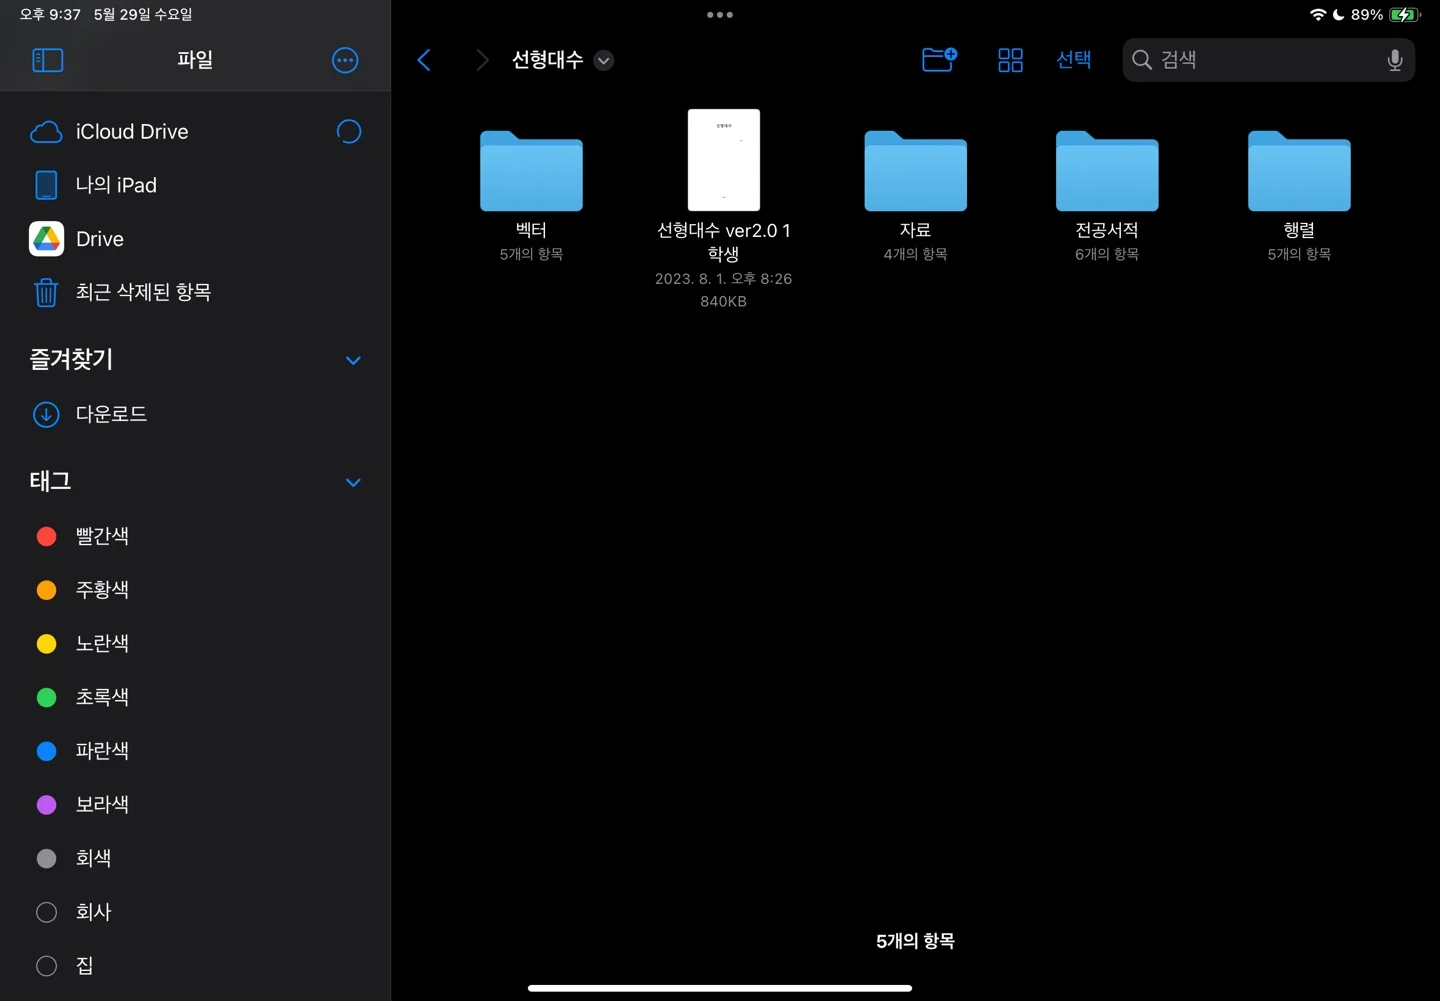Filter by the 회색 gray tag

(x=93, y=858)
